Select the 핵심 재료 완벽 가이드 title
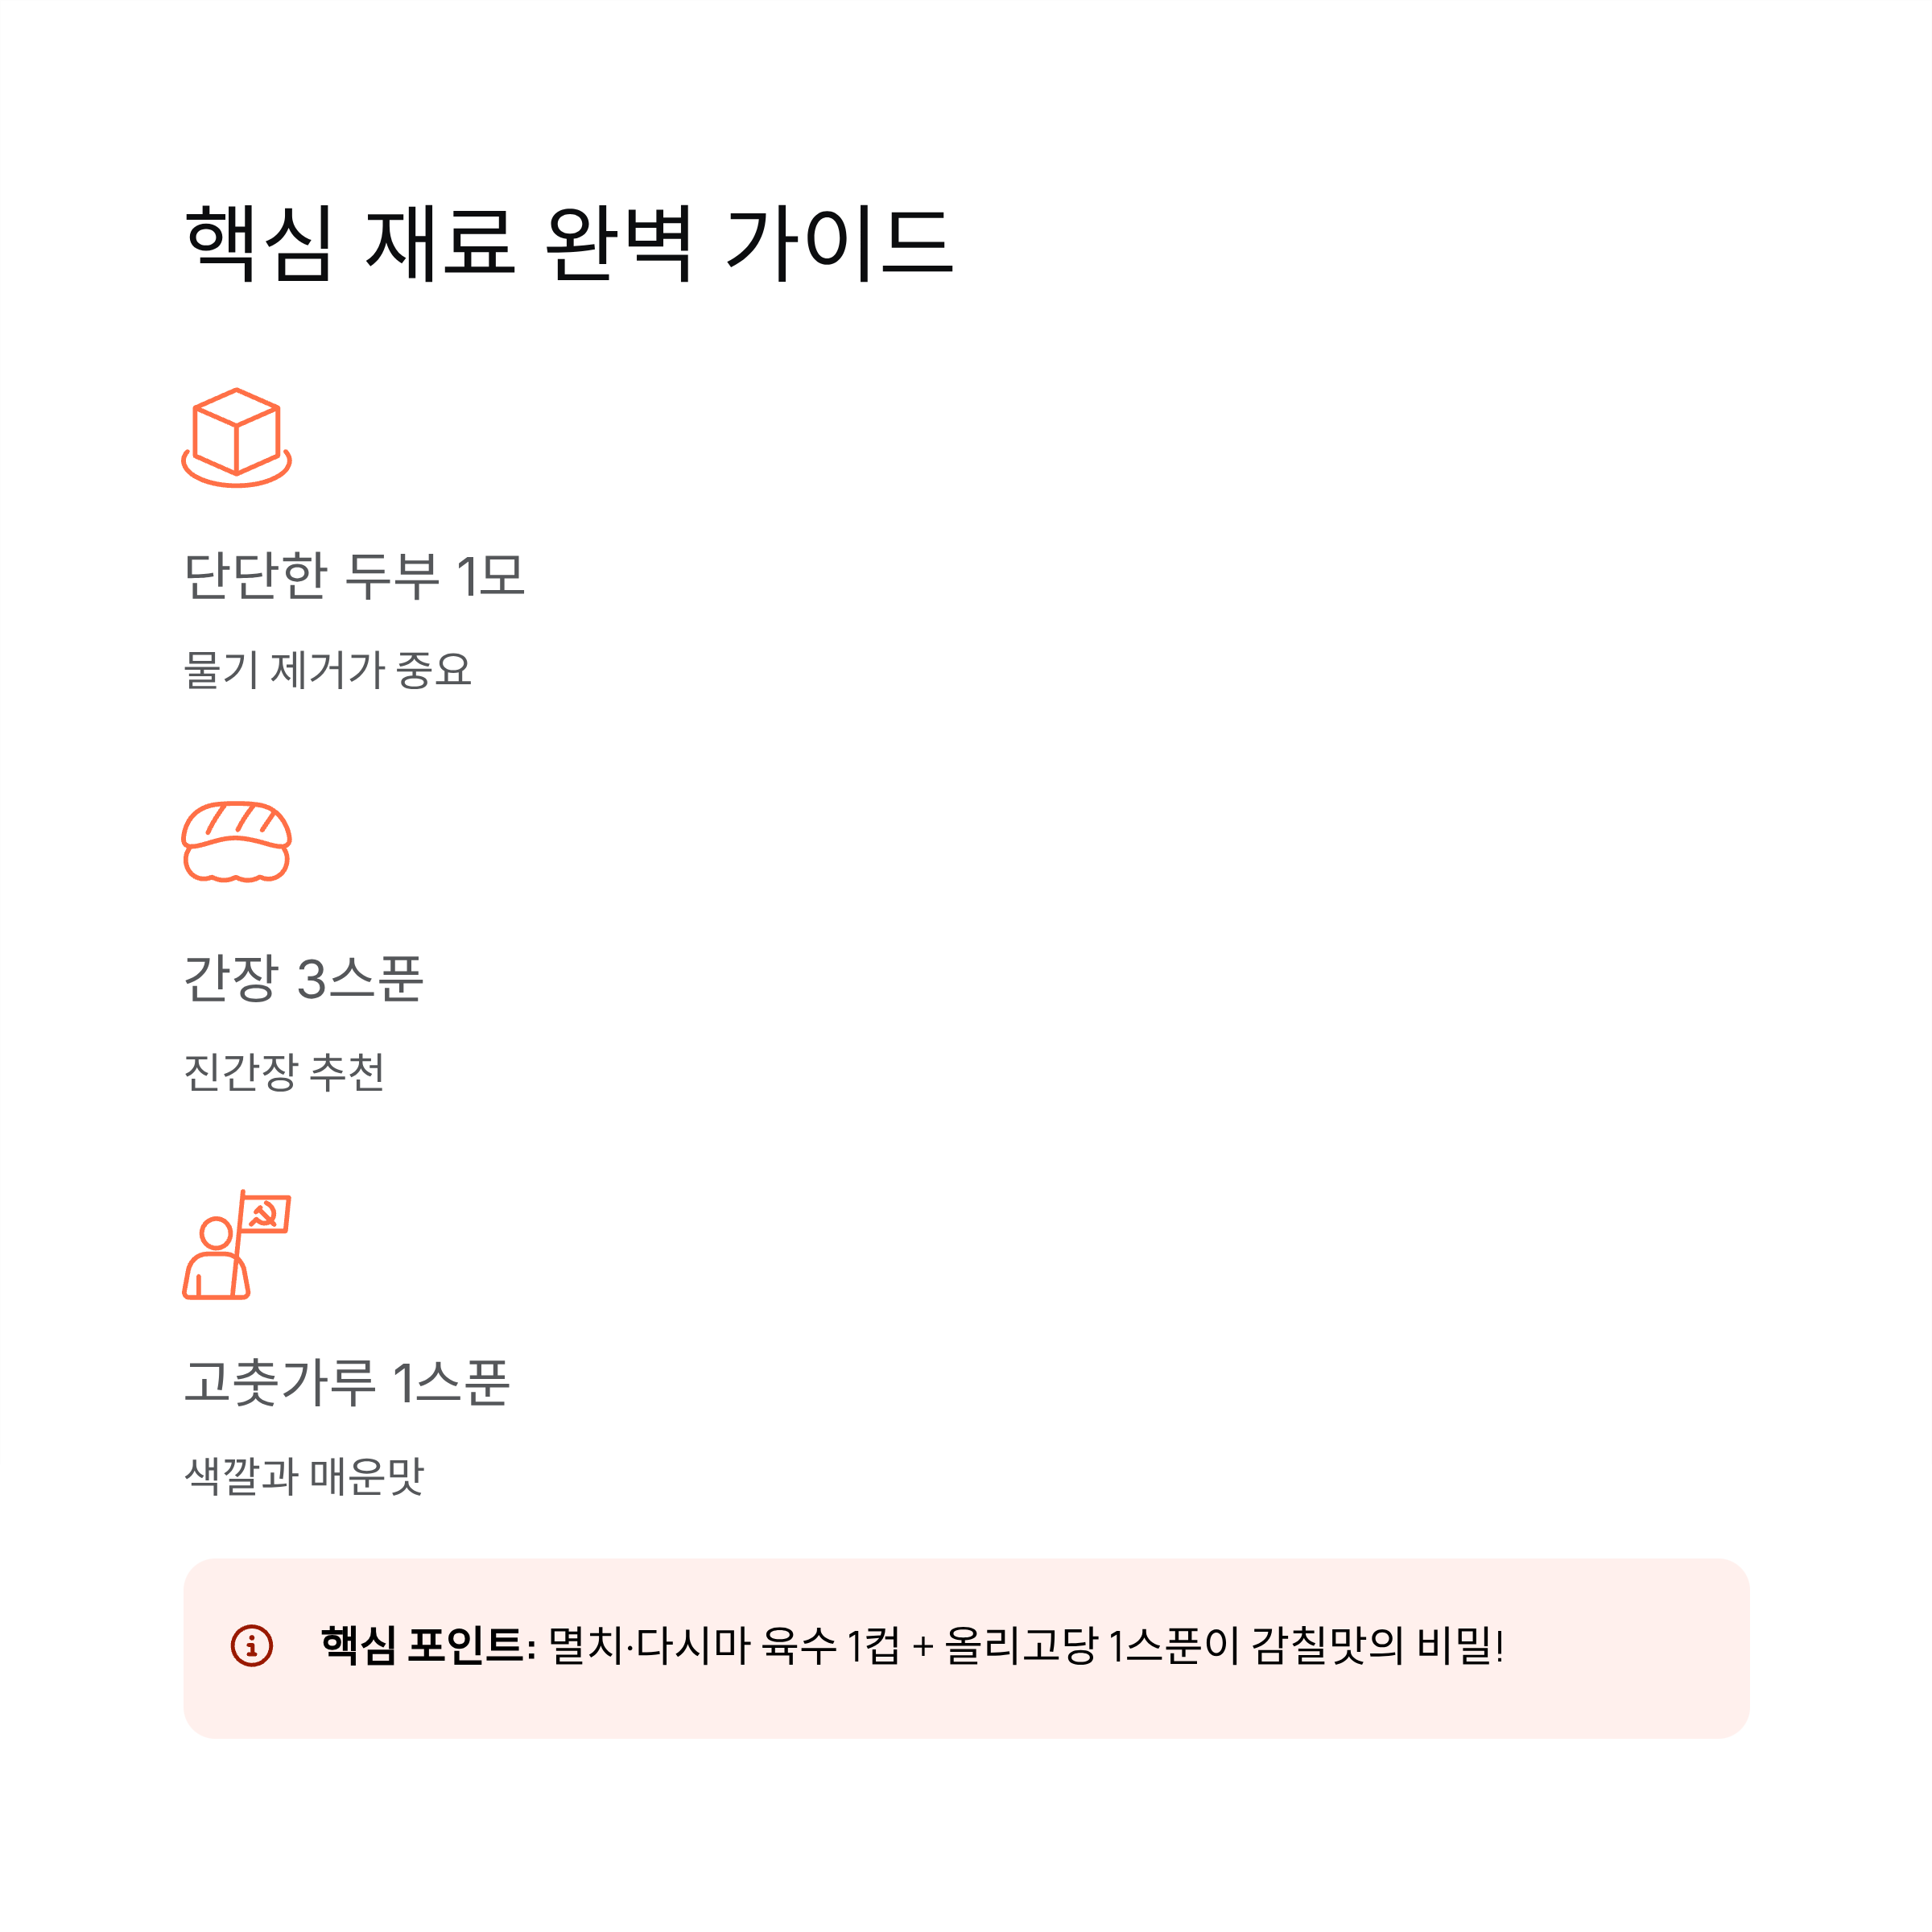This screenshot has width=1932, height=1932. (x=569, y=243)
